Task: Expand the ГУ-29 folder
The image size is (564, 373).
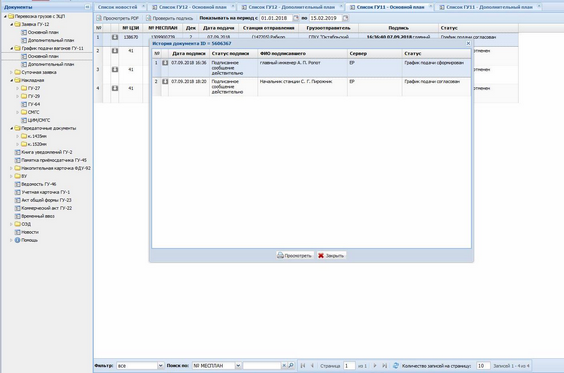Action: tap(18, 96)
